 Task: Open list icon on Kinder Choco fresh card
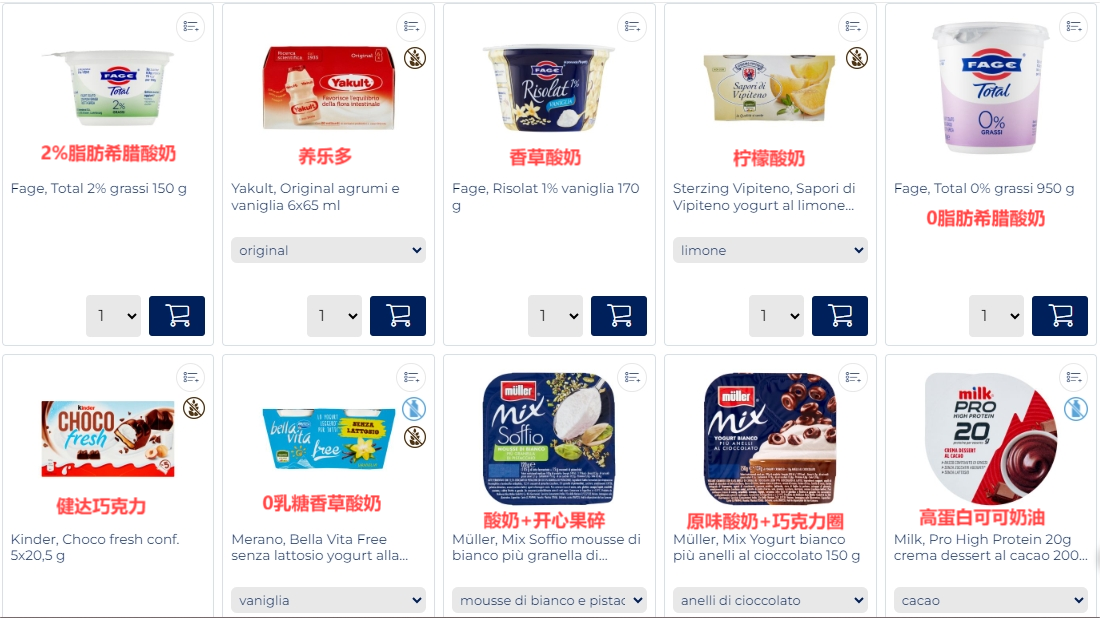coord(190,377)
